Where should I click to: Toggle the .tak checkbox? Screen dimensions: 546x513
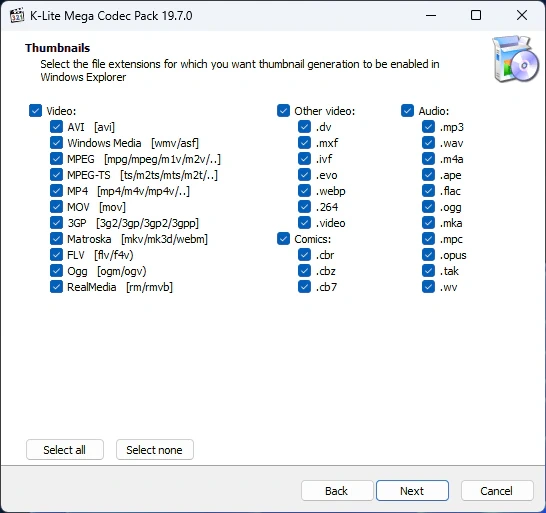click(428, 271)
